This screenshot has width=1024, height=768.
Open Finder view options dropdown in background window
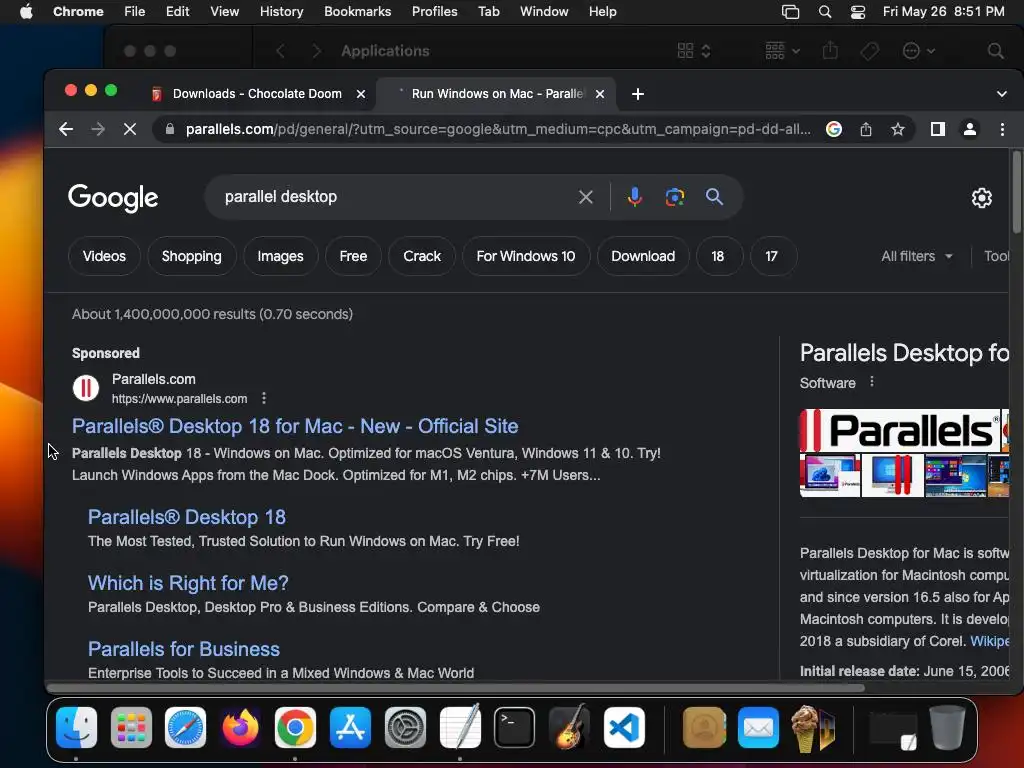[694, 51]
